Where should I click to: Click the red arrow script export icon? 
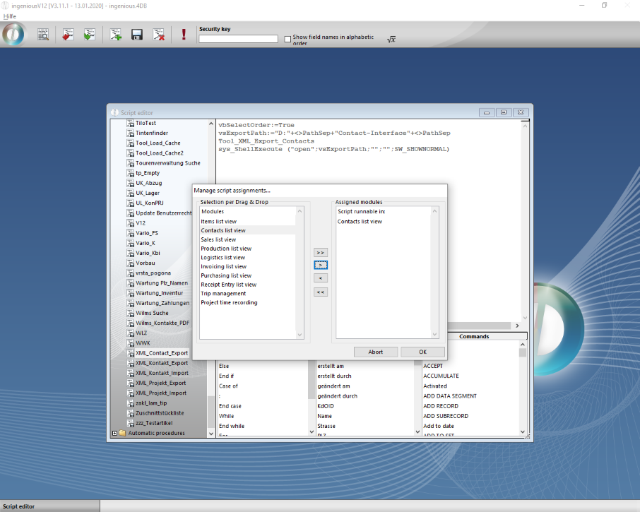coord(68,35)
